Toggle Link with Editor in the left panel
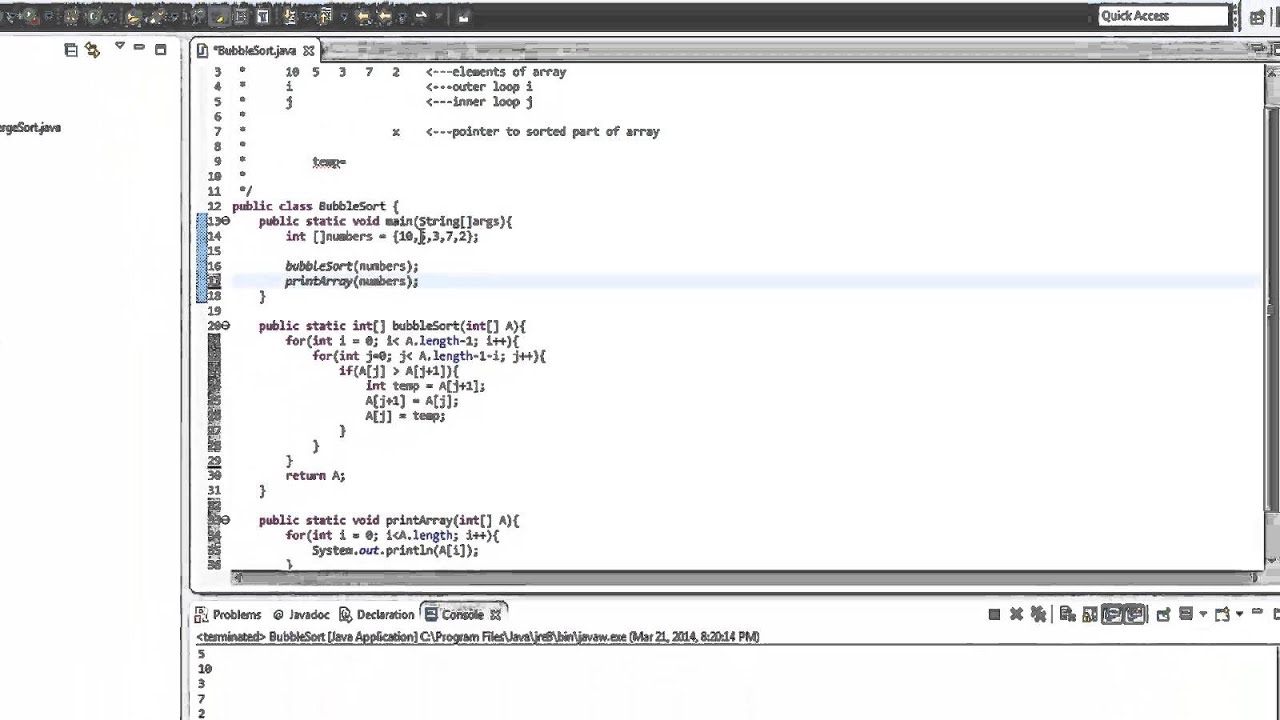1280x720 pixels. coord(92,49)
